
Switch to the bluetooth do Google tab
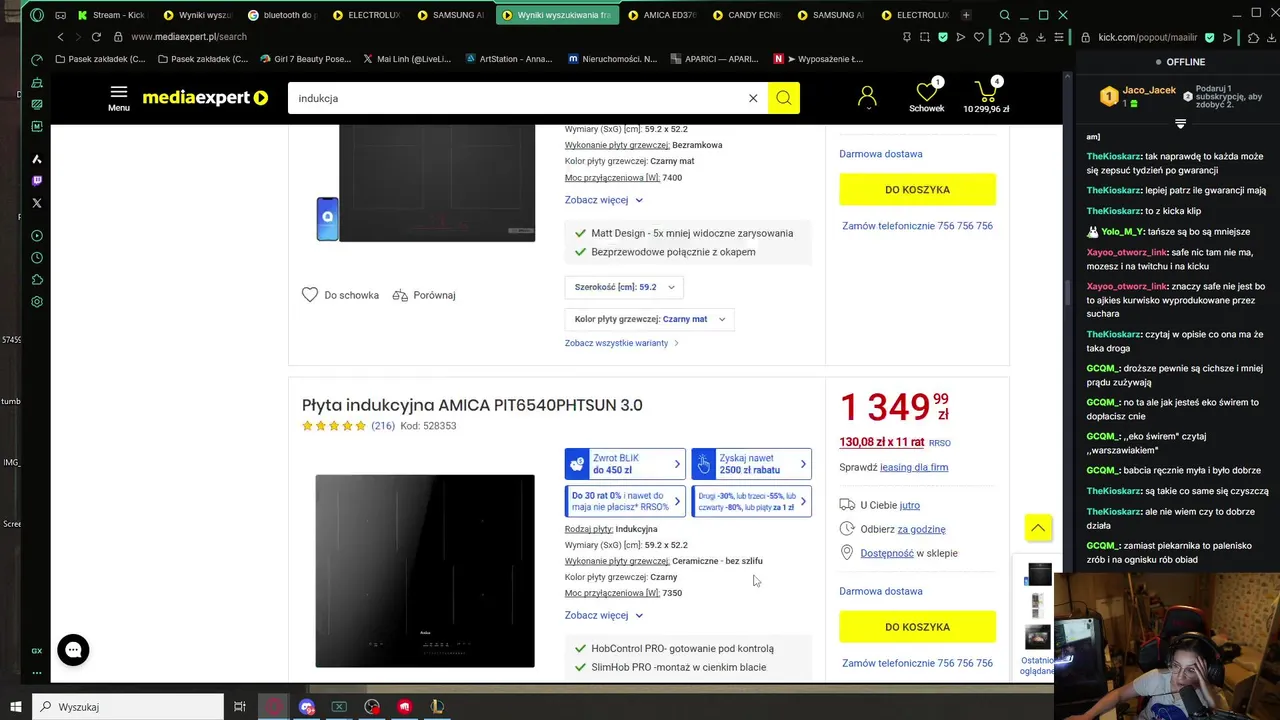pyautogui.click(x=282, y=15)
